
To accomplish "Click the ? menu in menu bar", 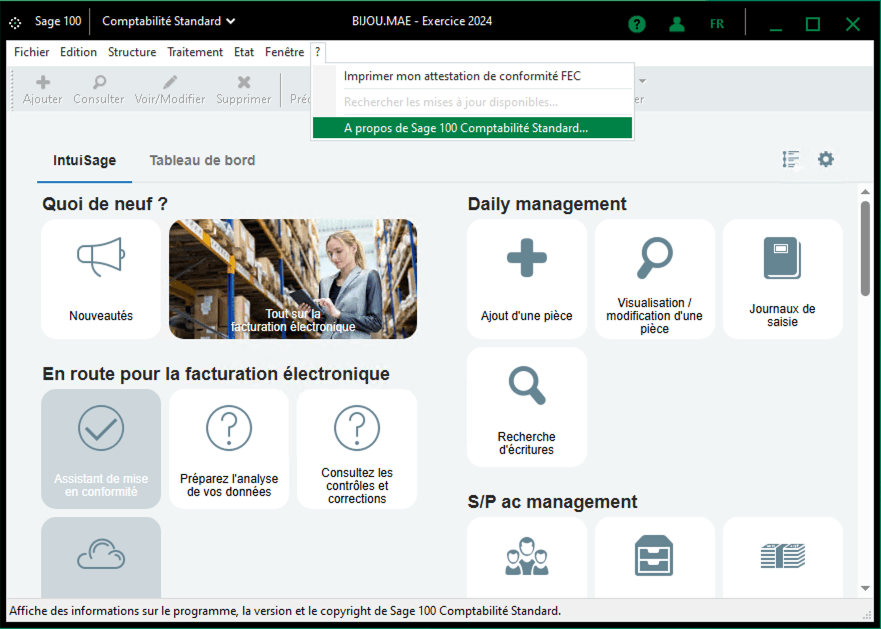I will (317, 52).
